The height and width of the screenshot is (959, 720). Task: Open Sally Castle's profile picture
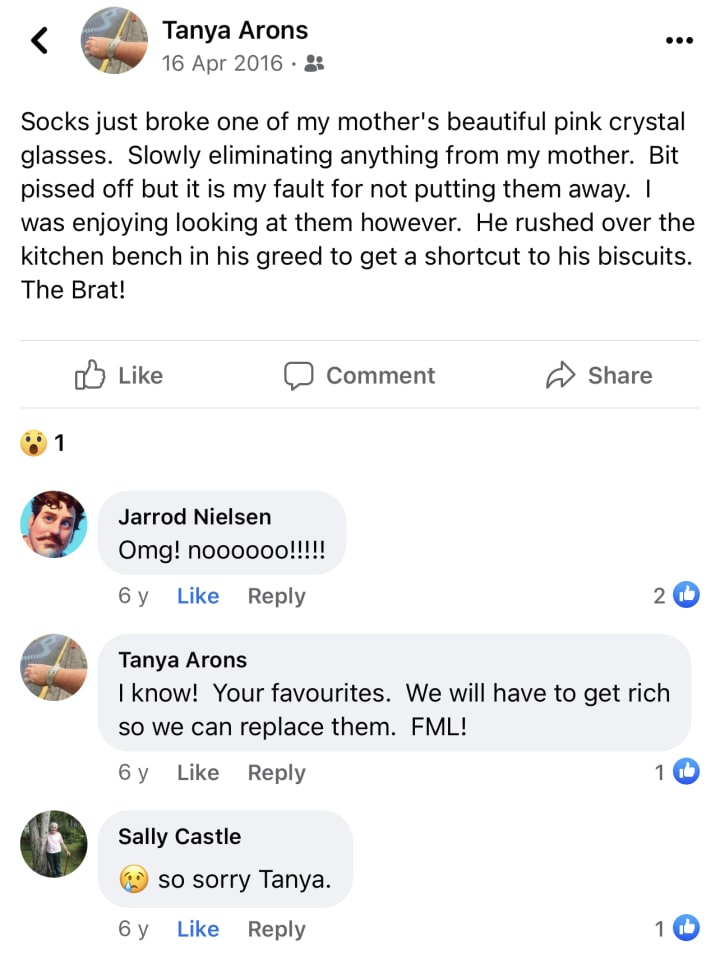tap(54, 844)
